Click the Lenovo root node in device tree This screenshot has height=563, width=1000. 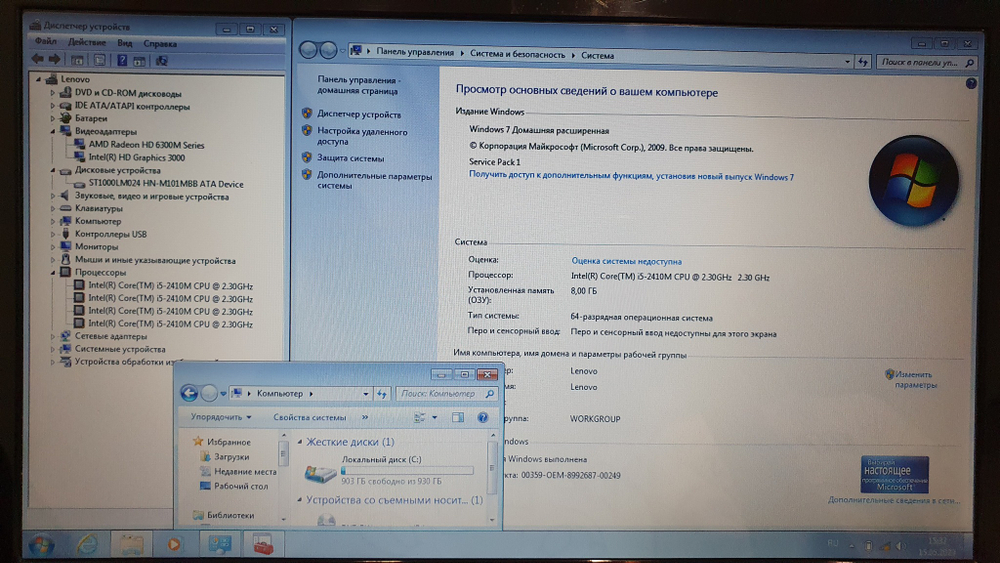[x=75, y=79]
